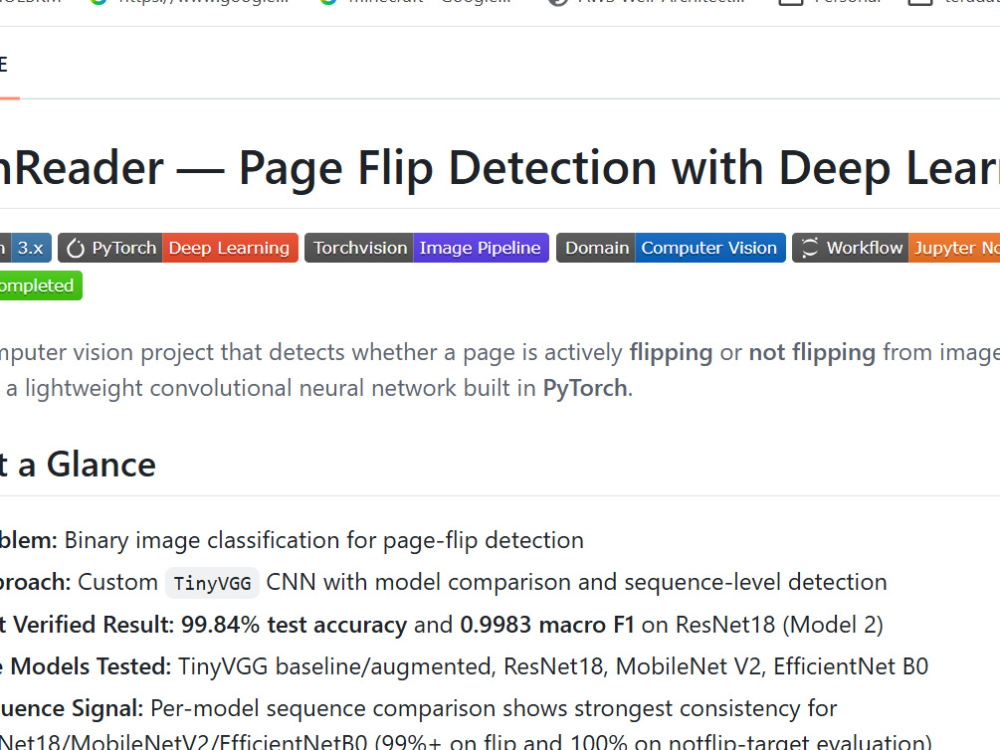Open the Domain Computer Vision badge
The height and width of the screenshot is (750, 1000).
(671, 248)
